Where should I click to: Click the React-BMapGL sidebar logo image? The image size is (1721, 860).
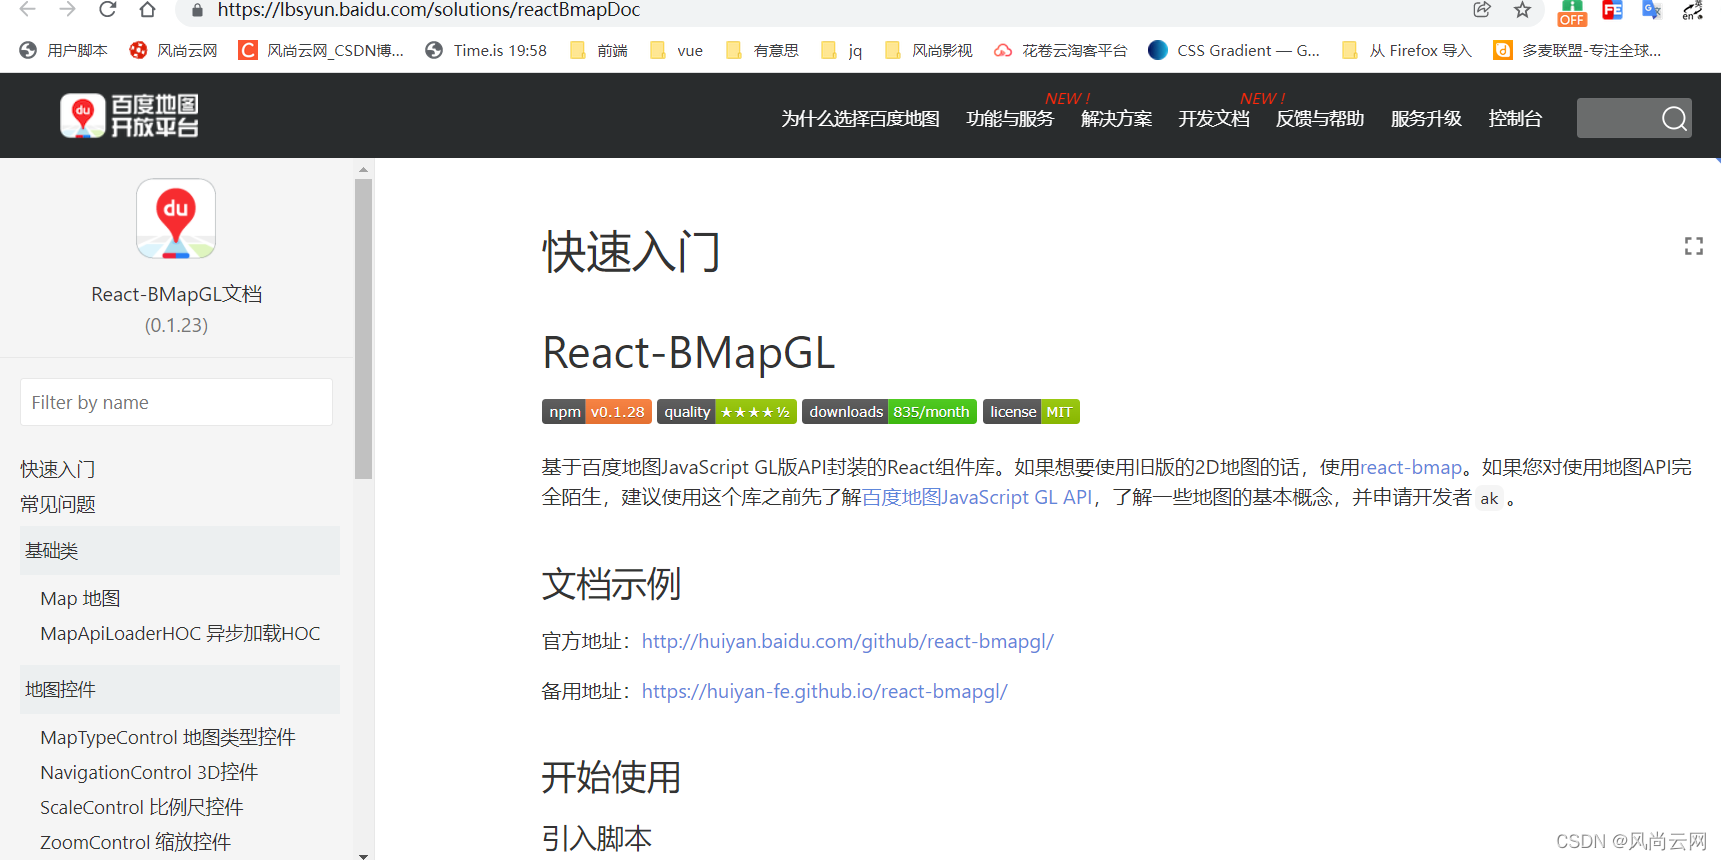[x=176, y=219]
